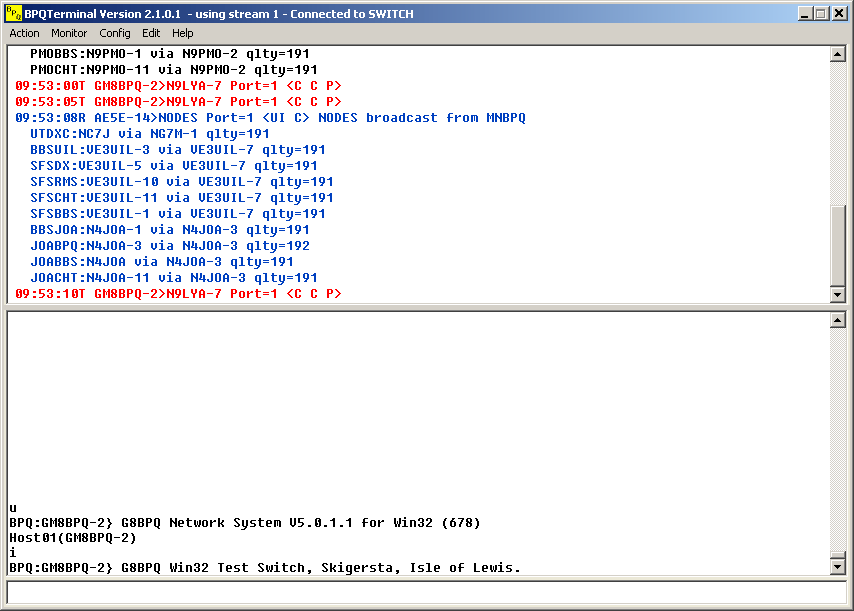Image resolution: width=854 pixels, height=611 pixels.
Task: Click the Host01(GM8BPQ-2) output line
Action: 72,538
